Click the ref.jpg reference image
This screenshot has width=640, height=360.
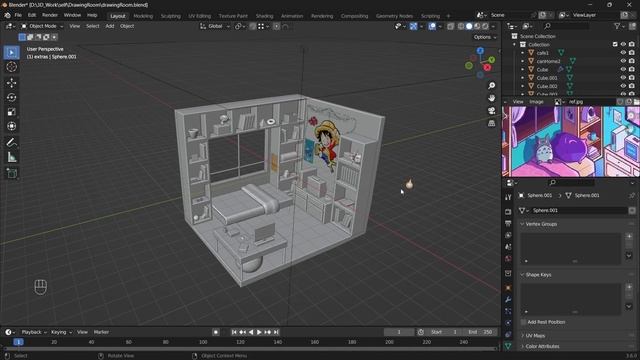point(571,141)
